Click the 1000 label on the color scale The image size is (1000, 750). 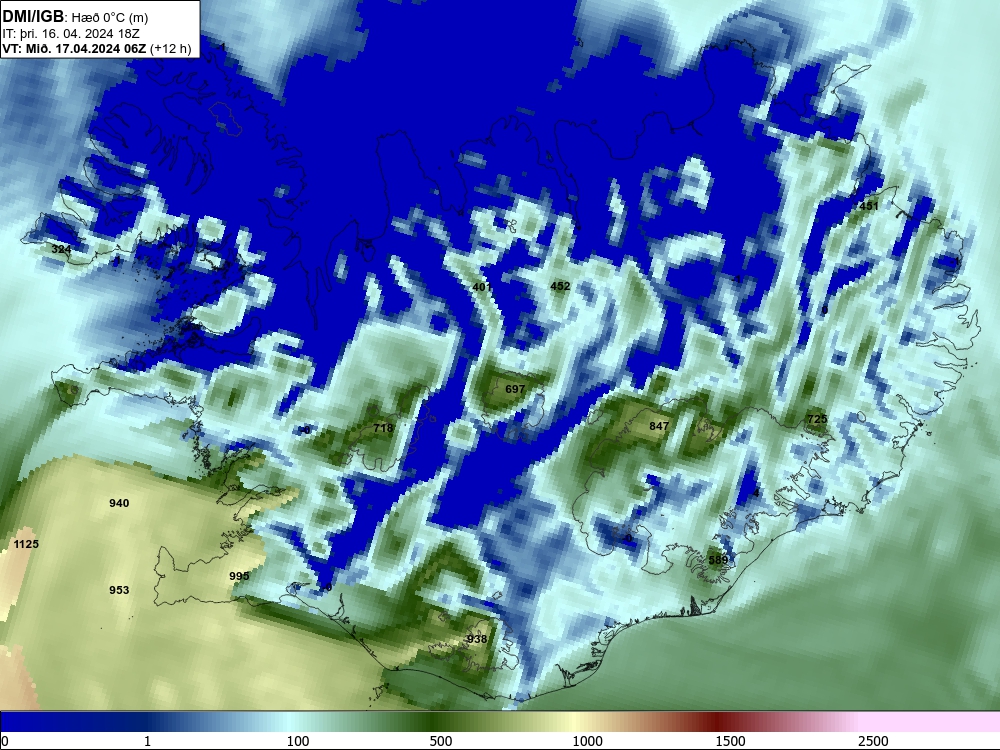pos(587,741)
